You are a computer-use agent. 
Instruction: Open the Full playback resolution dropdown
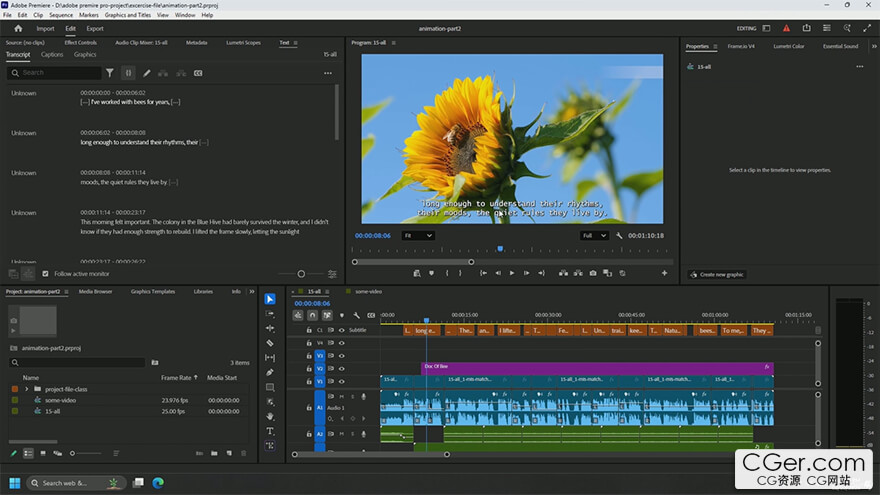click(594, 236)
